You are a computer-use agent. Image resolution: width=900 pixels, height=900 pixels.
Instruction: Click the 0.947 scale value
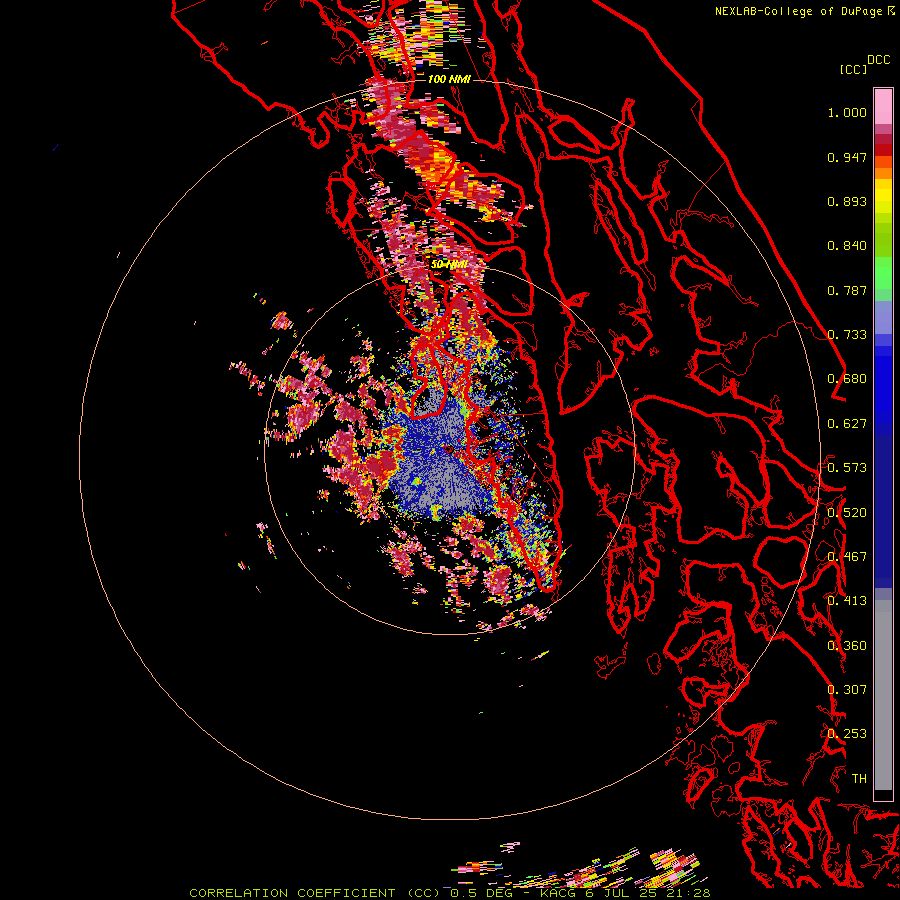pos(847,157)
